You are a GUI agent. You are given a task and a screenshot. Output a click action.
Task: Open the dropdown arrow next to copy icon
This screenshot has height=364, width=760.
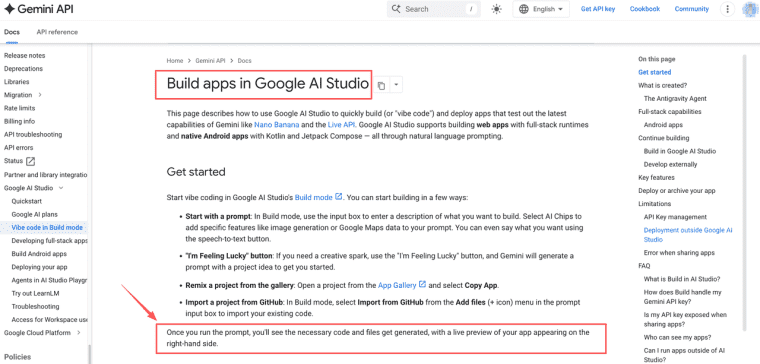coord(396,85)
